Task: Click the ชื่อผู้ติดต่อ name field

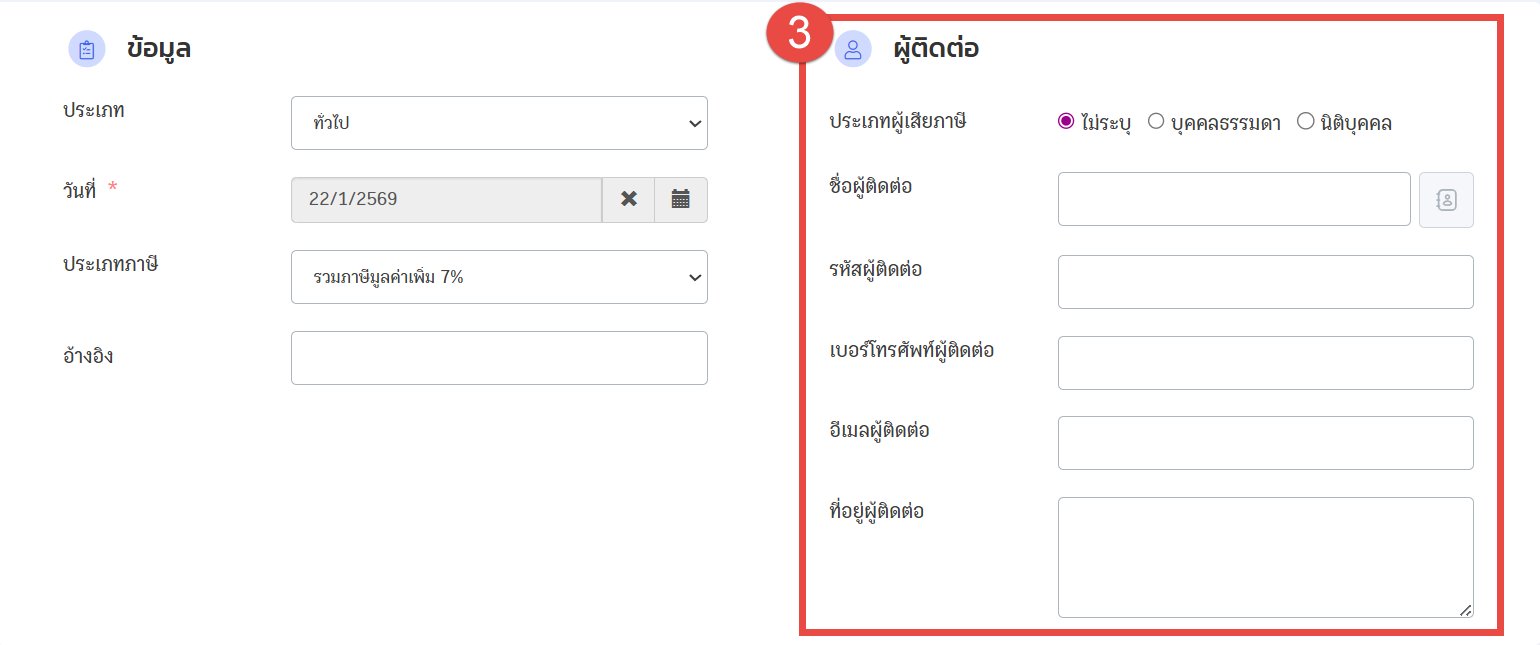Action: pyautogui.click(x=1234, y=199)
